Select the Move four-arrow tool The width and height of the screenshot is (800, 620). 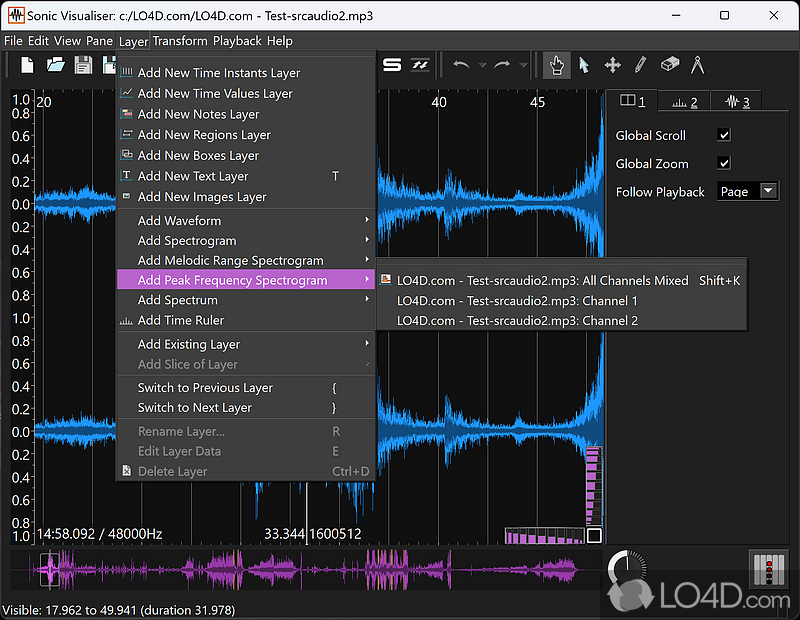pyautogui.click(x=612, y=65)
